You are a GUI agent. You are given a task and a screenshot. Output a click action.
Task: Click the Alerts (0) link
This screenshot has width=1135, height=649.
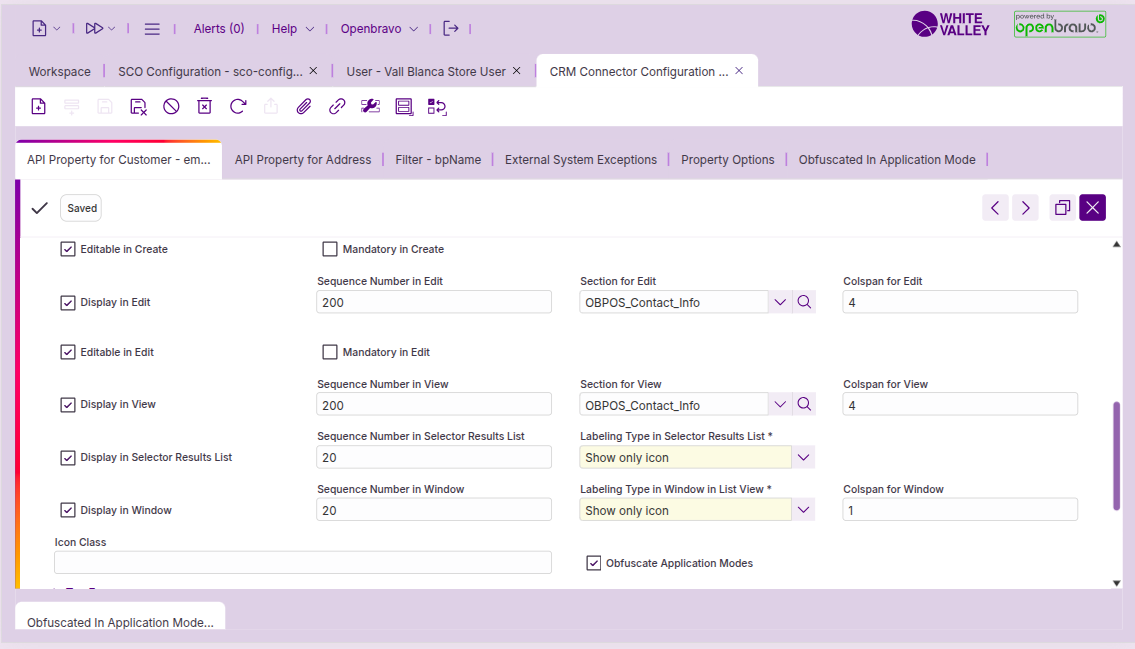[219, 29]
